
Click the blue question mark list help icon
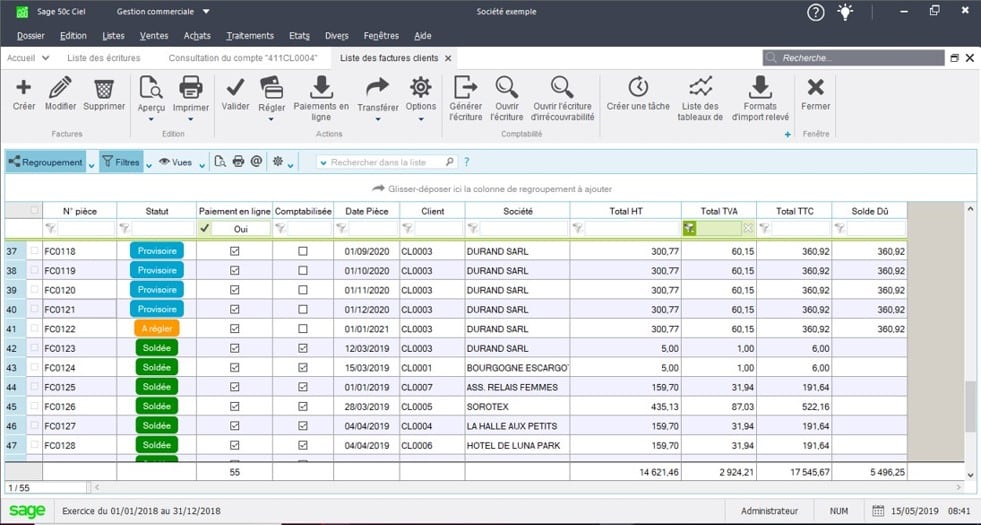click(466, 162)
